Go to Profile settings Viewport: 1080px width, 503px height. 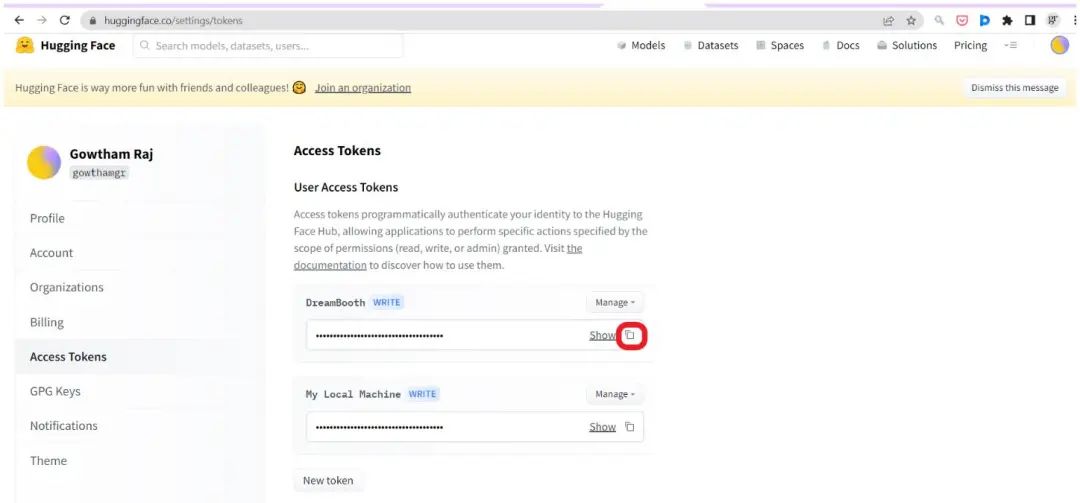[47, 218]
